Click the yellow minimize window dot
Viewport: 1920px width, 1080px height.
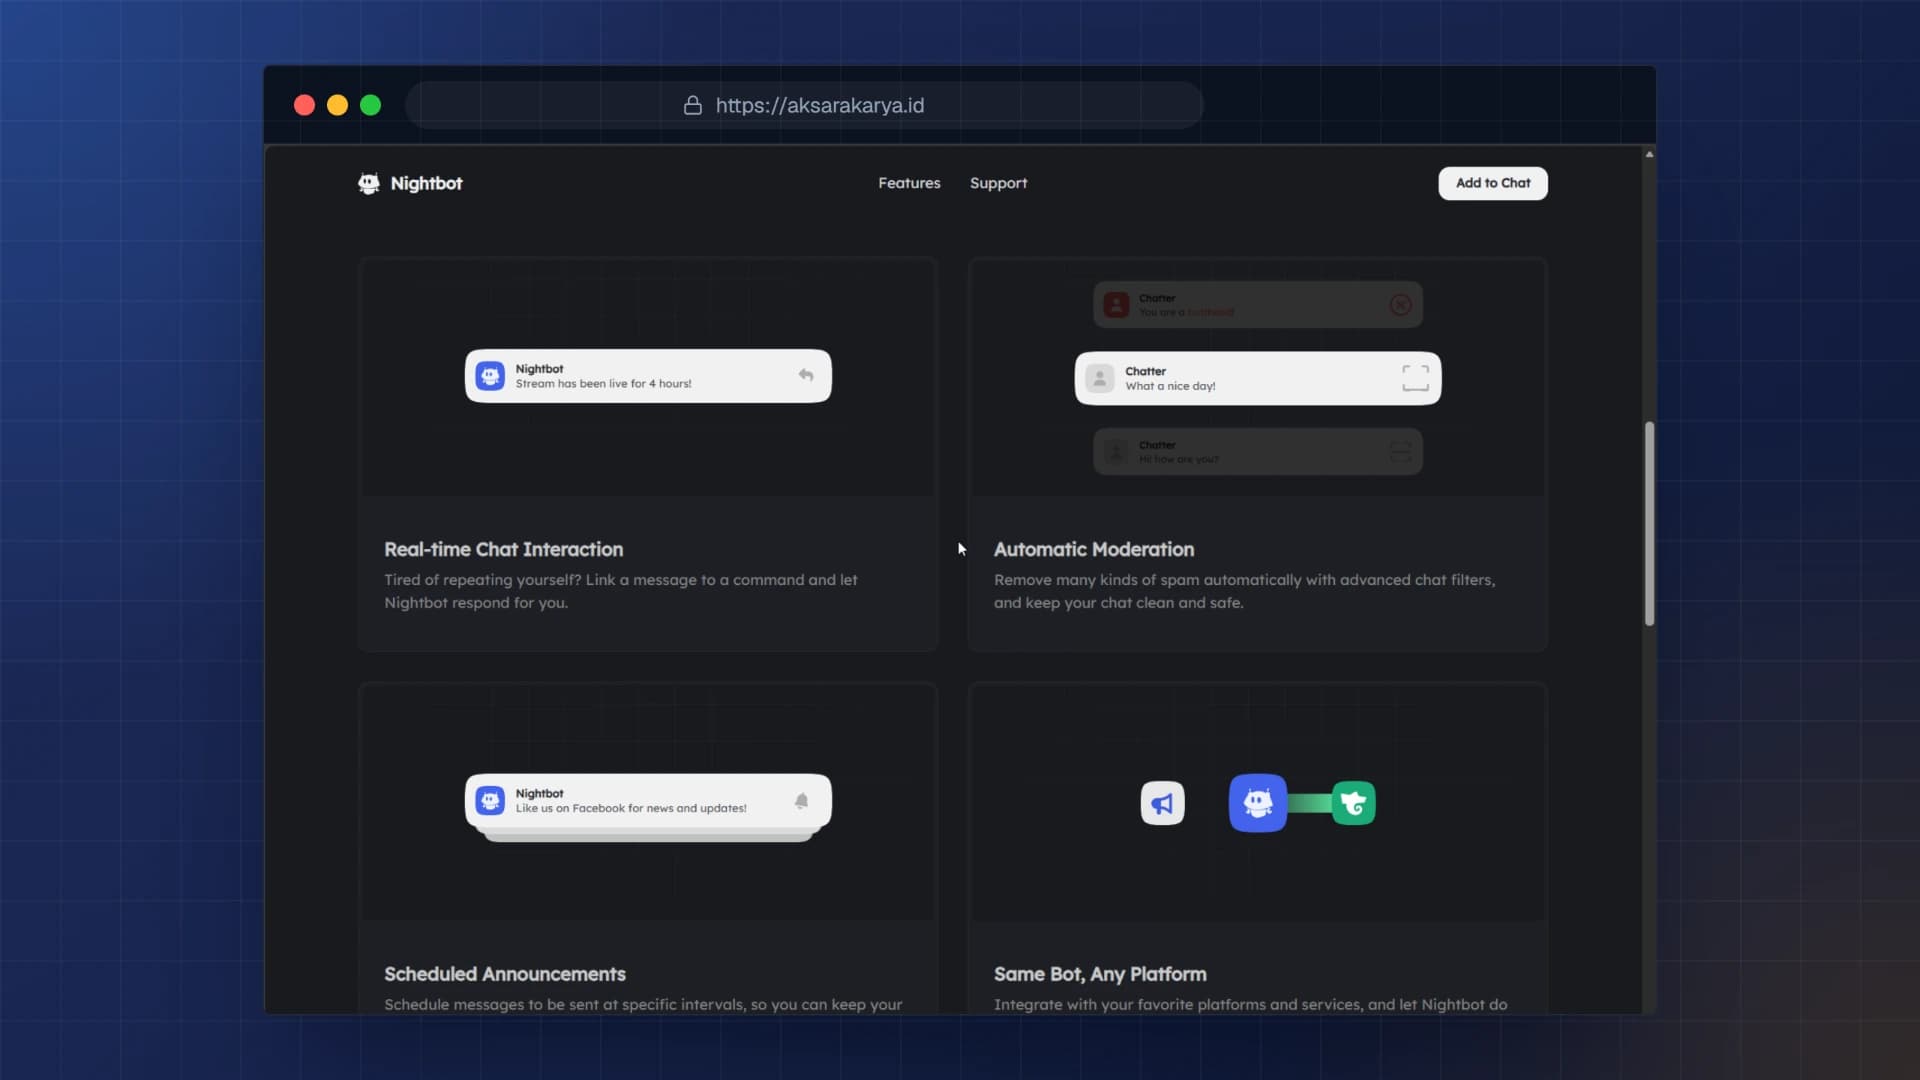click(x=337, y=105)
